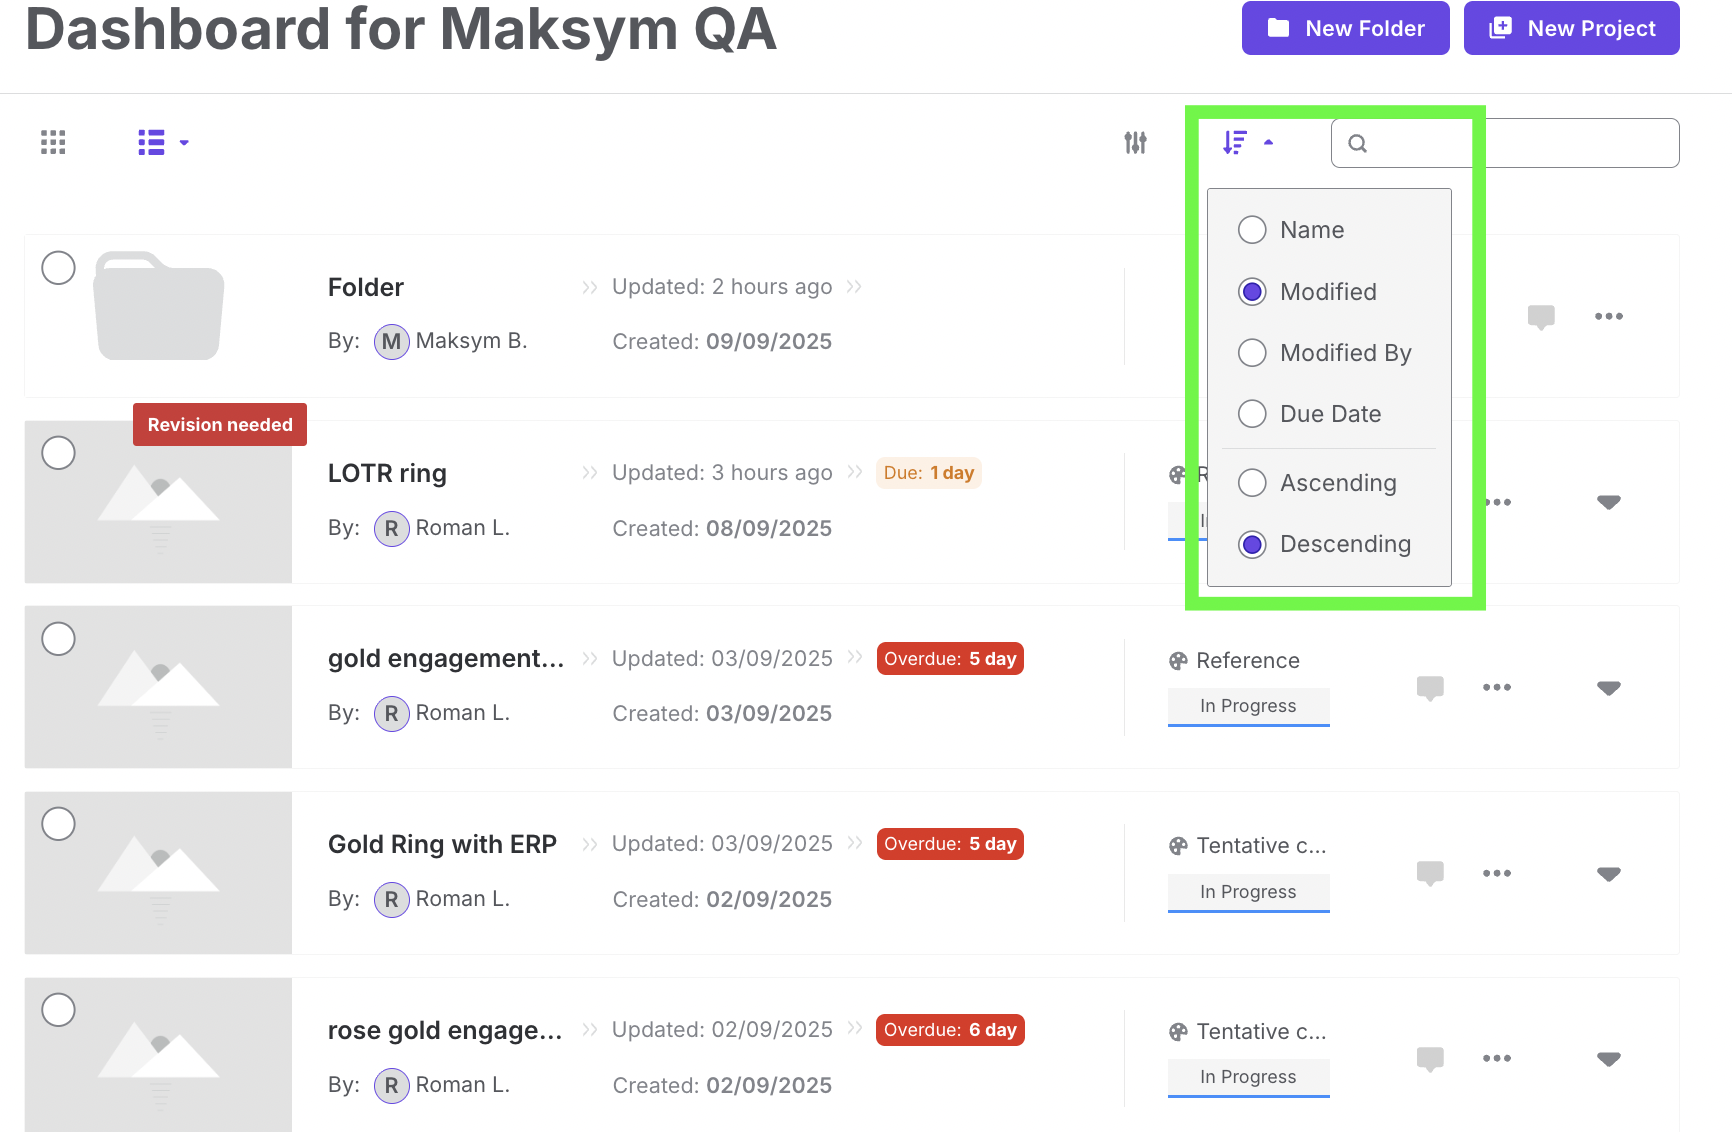1732x1132 pixels.
Task: Click the sort order icon
Action: click(x=1236, y=143)
